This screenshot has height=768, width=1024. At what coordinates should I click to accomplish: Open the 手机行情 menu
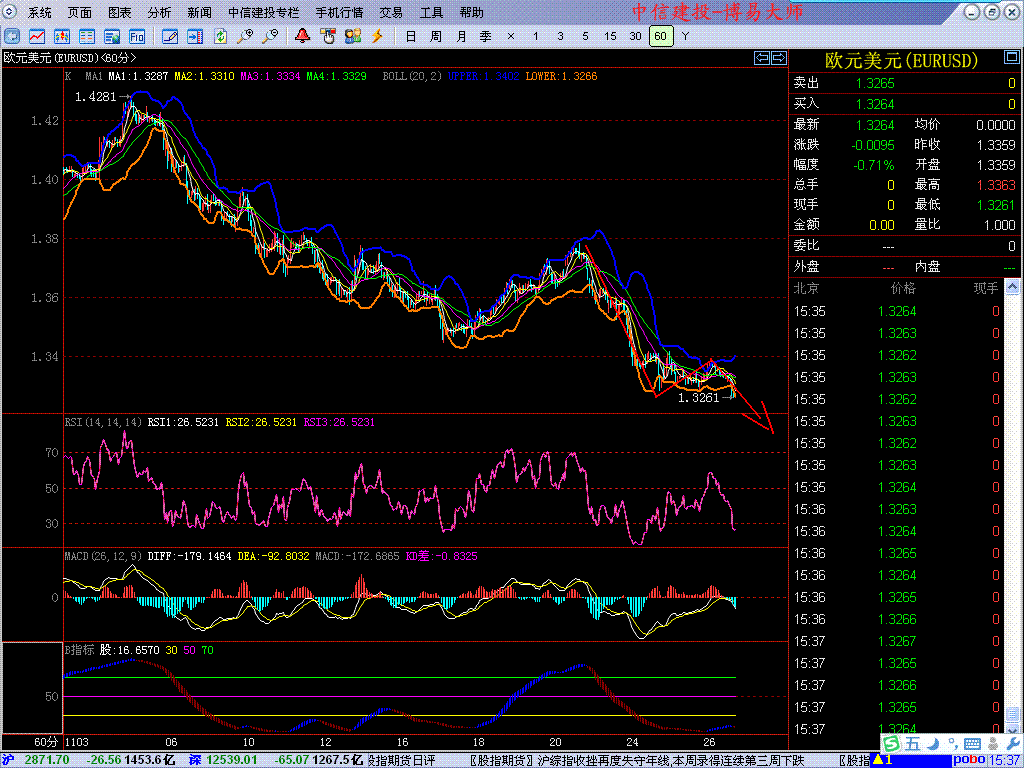[x=340, y=12]
